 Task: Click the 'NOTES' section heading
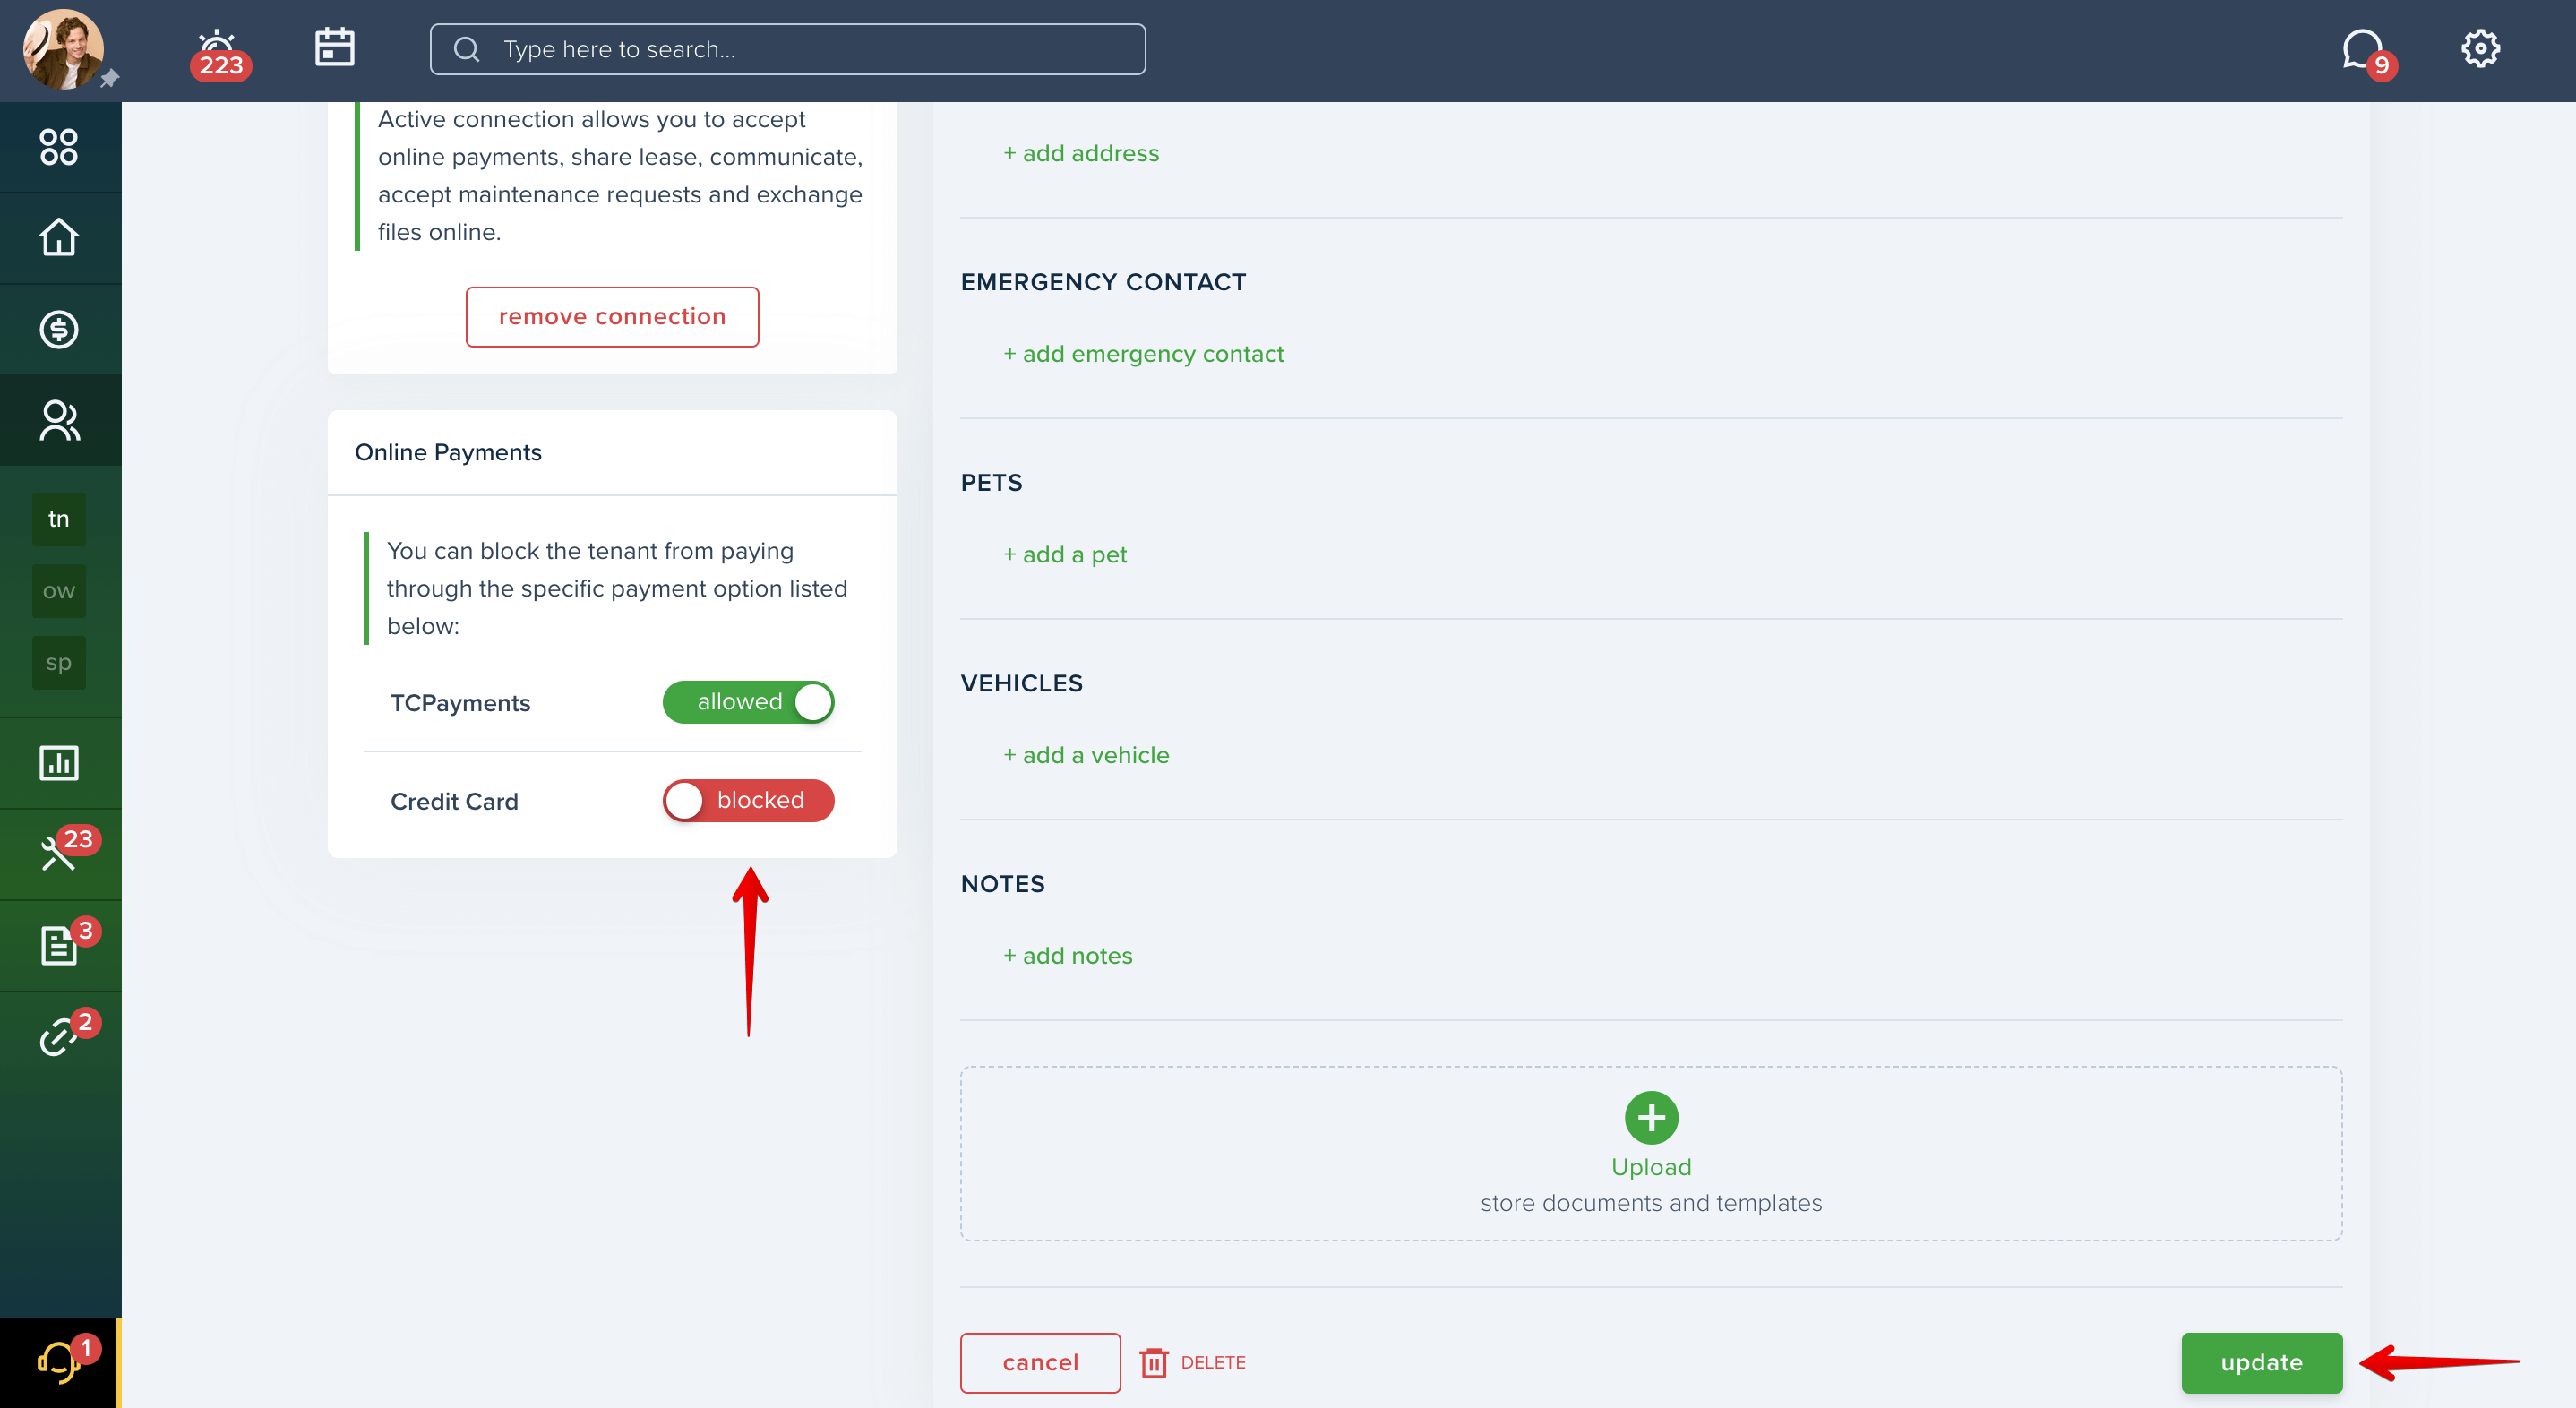(x=1002, y=884)
